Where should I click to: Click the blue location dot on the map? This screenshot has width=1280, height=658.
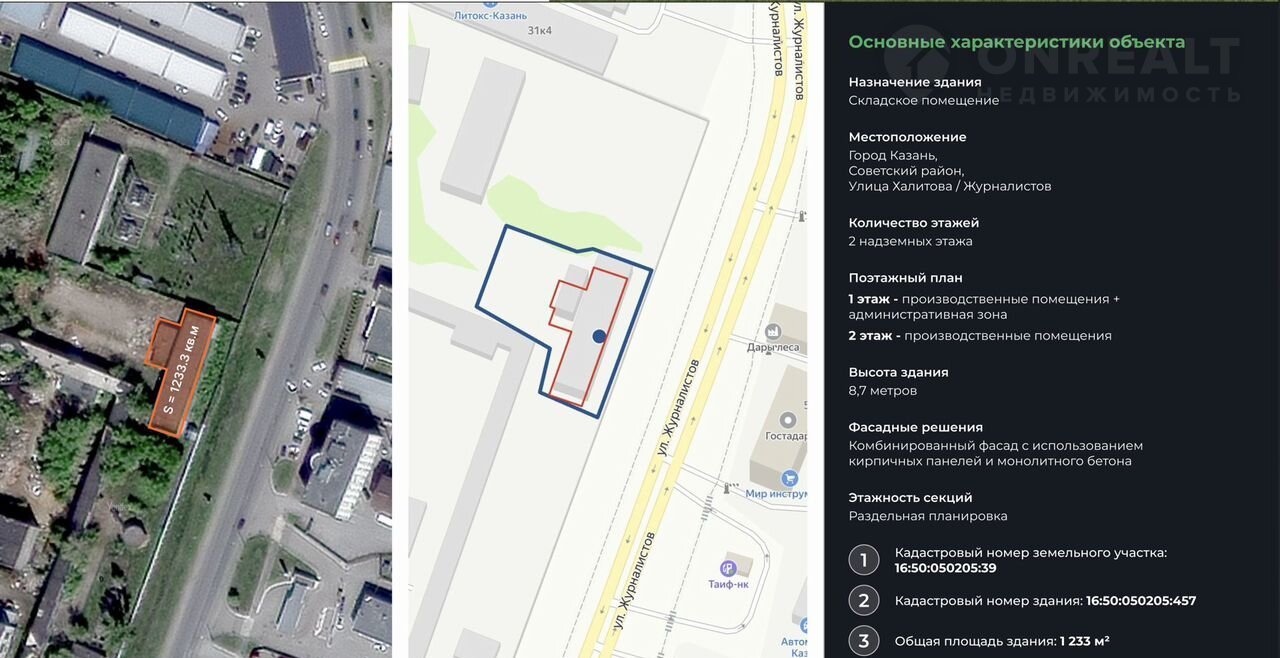click(x=598, y=337)
